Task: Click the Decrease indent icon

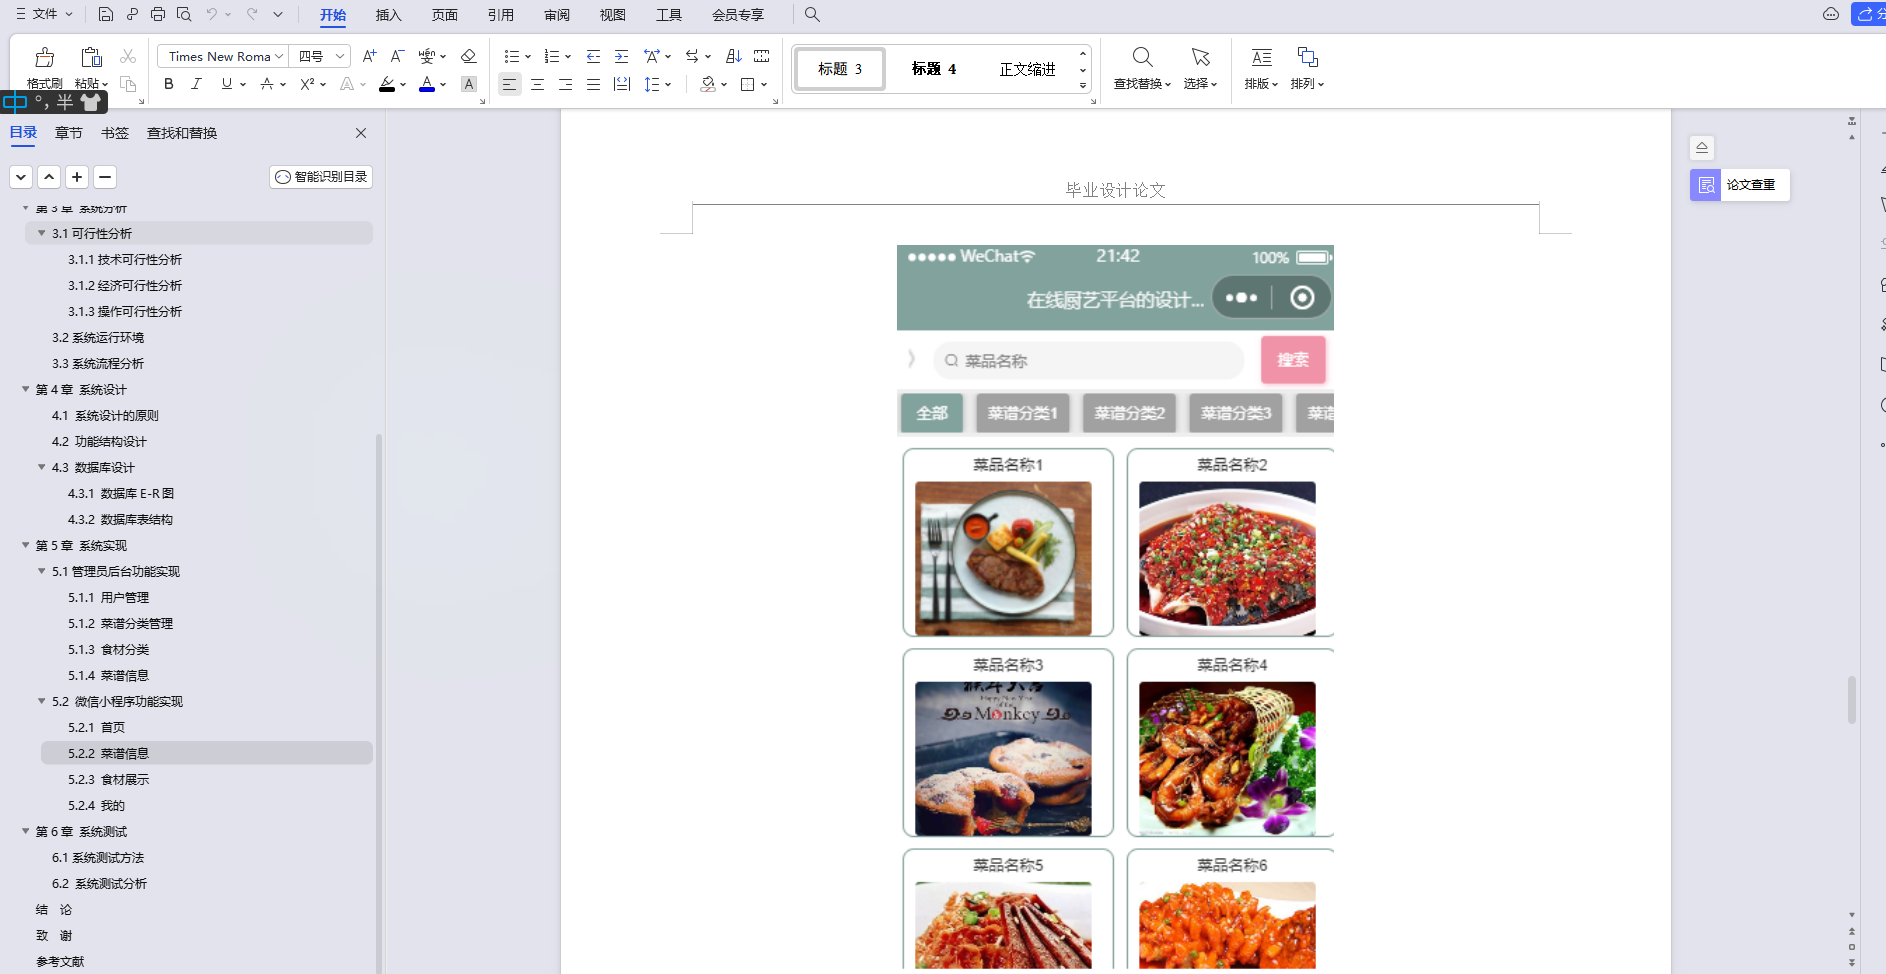Action: (593, 56)
